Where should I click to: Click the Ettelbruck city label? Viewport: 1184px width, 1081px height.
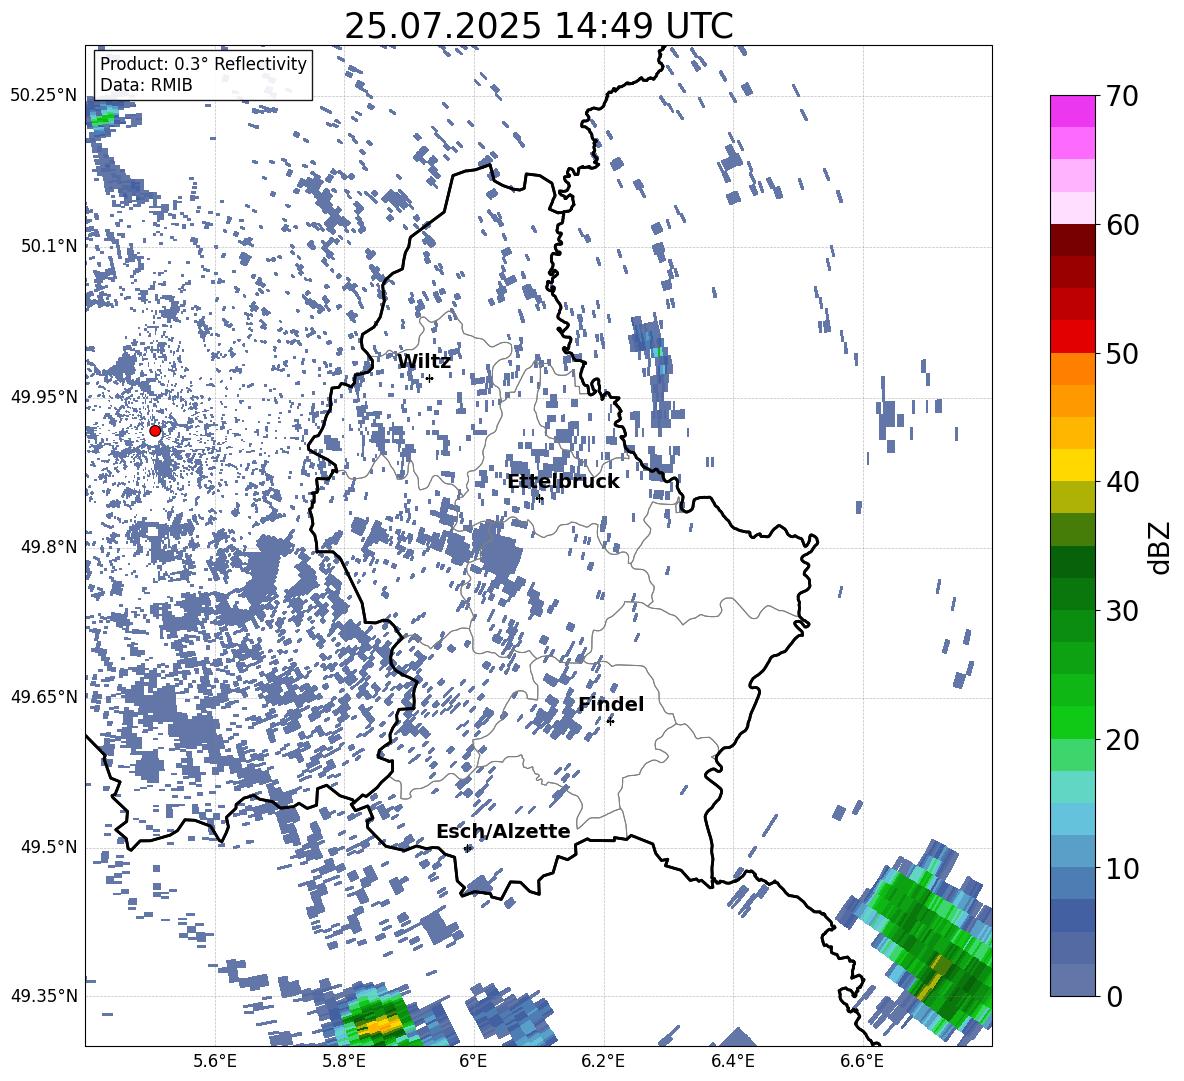pos(563,482)
